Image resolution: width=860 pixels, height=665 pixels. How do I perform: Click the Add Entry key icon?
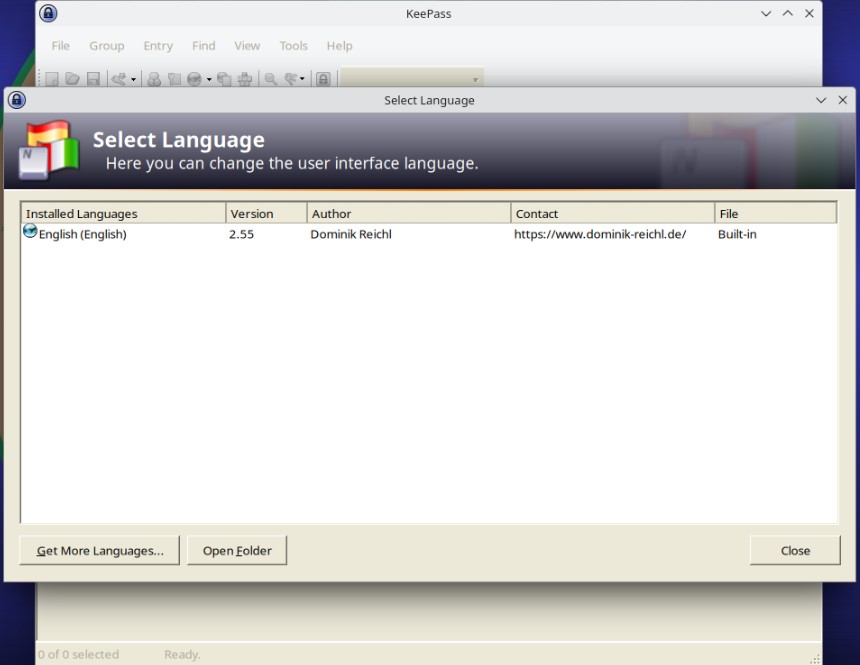[x=118, y=80]
